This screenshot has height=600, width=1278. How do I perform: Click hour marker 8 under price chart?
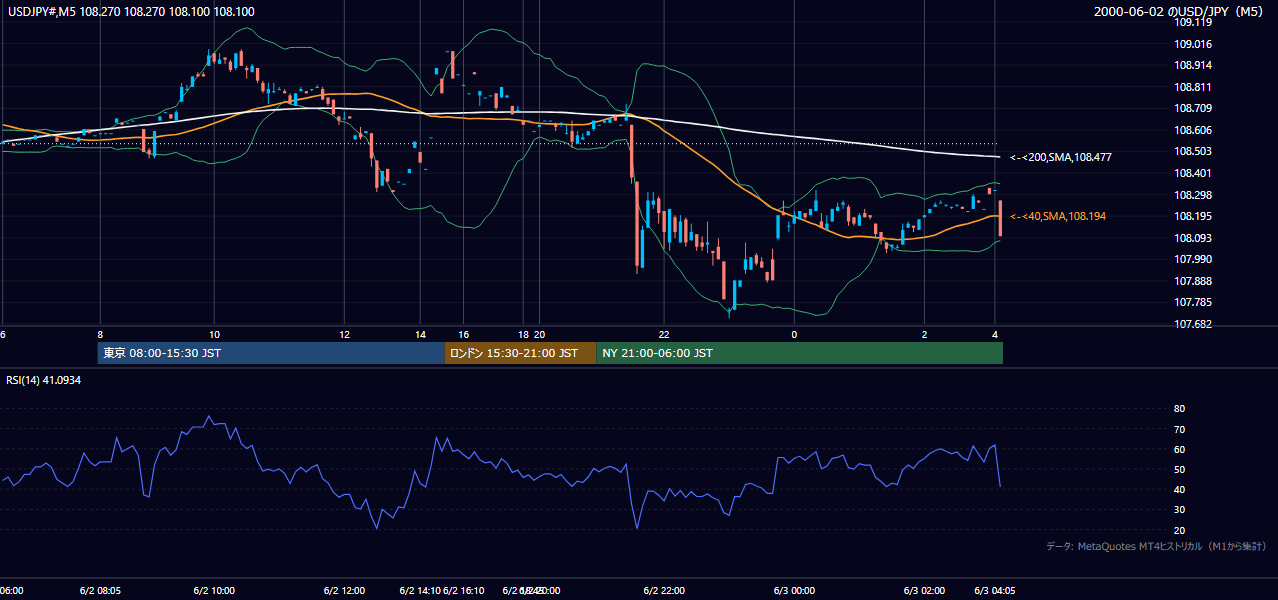point(100,334)
